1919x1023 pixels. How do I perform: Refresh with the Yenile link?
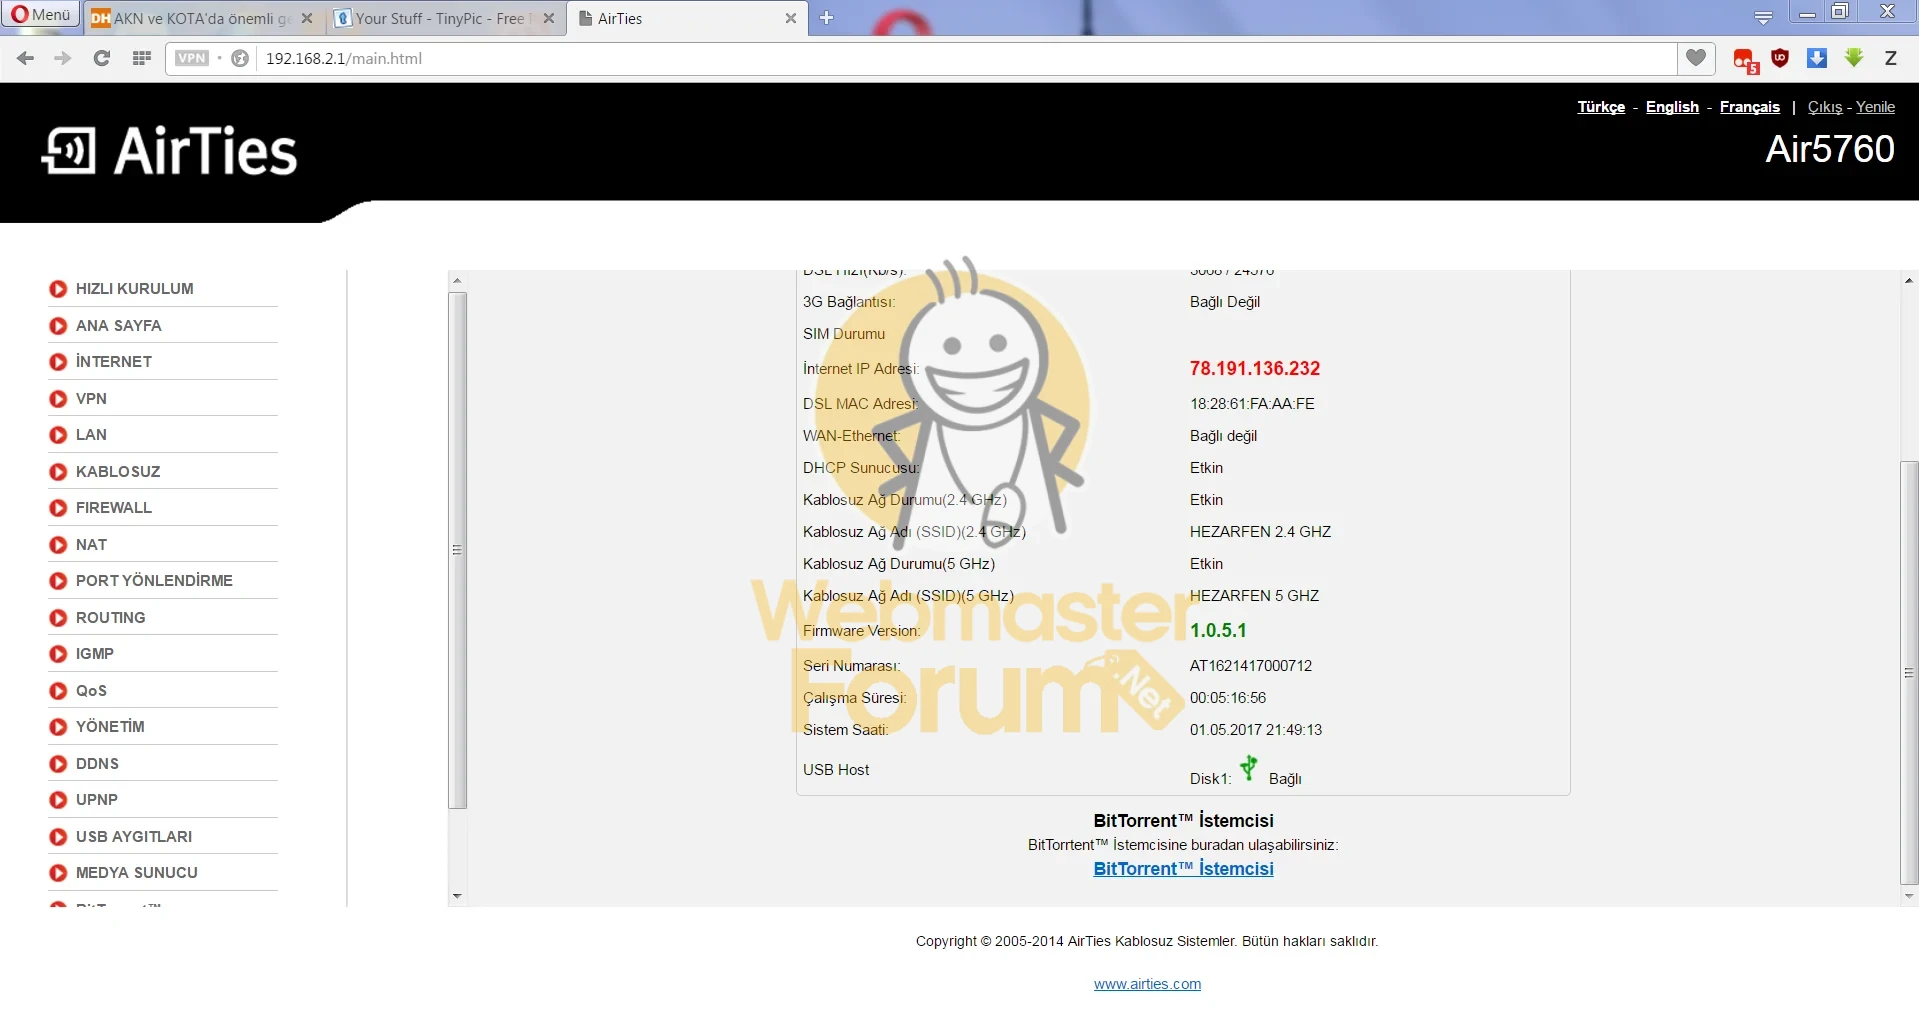click(x=1875, y=107)
